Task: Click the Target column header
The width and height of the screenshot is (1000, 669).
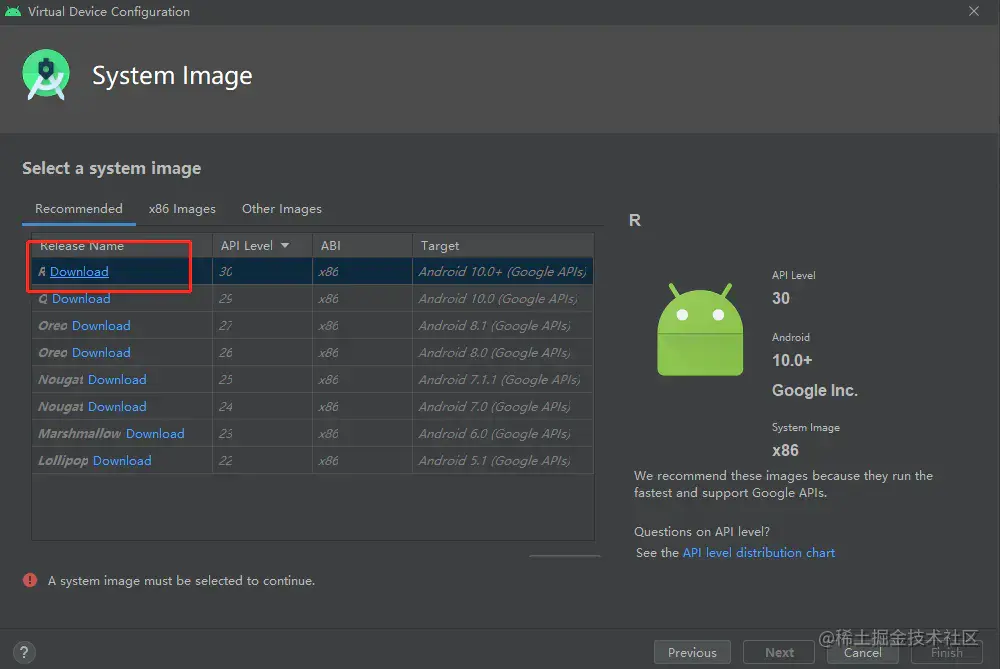Action: pyautogui.click(x=503, y=246)
